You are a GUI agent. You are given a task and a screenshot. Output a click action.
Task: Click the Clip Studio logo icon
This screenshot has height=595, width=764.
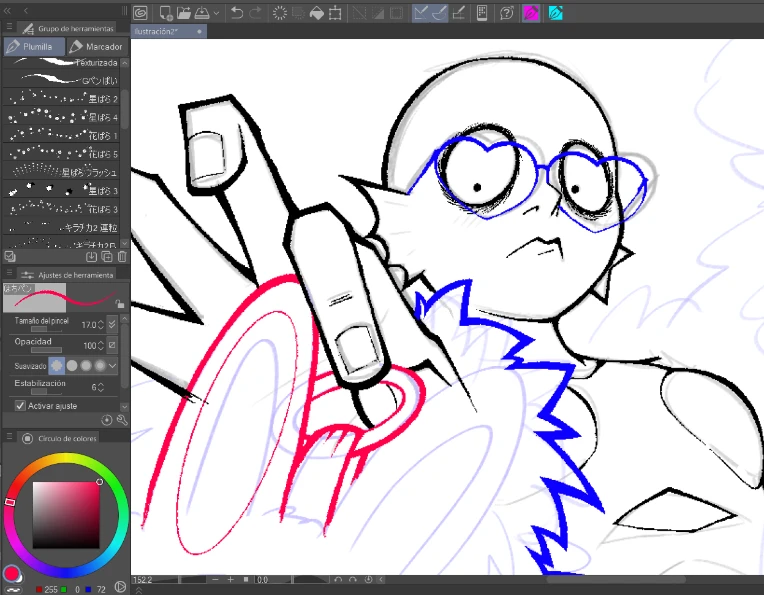[140, 13]
